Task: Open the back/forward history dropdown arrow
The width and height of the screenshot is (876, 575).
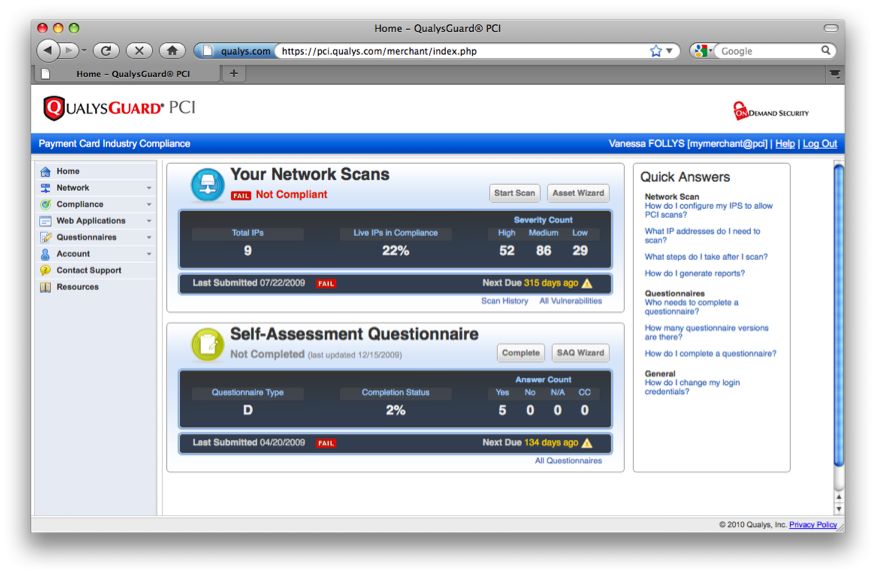Action: 84,51
